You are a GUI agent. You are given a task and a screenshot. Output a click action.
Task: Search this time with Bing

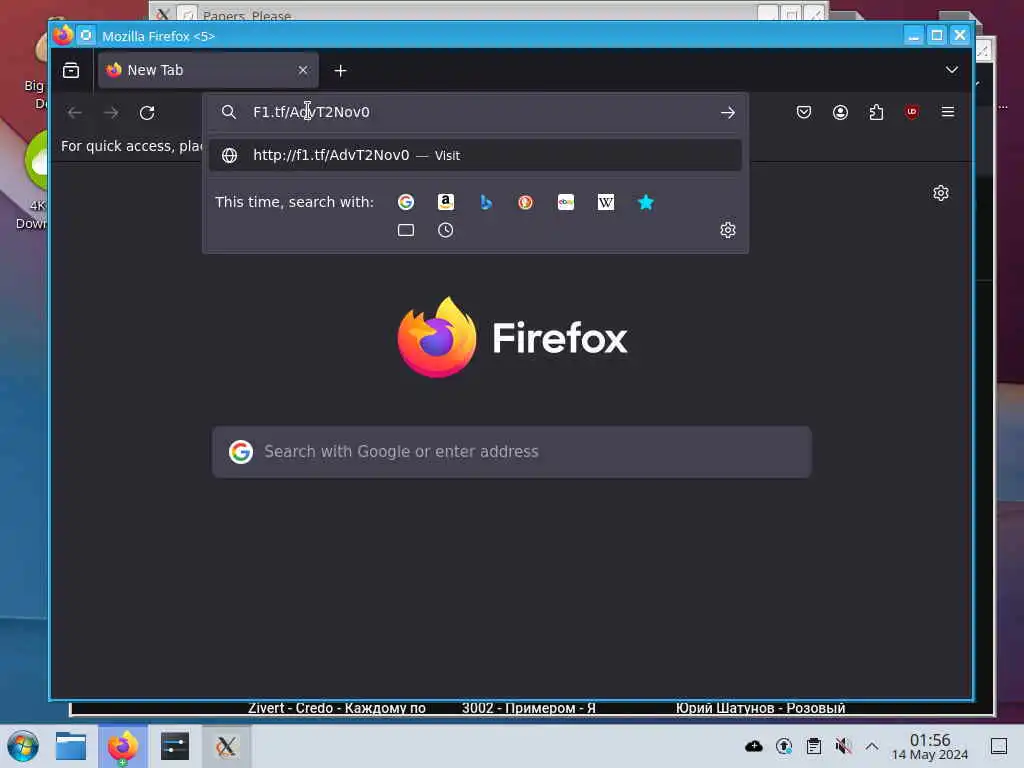tap(486, 202)
